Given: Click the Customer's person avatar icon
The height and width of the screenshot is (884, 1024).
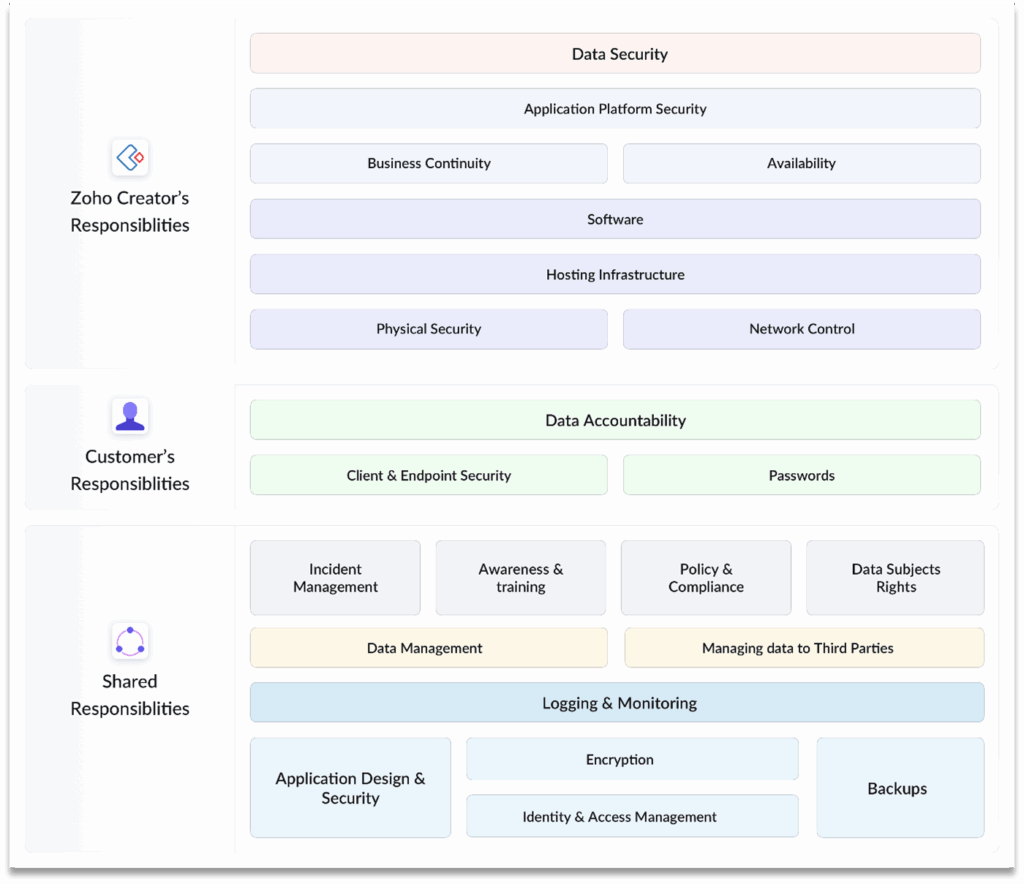Looking at the screenshot, I should pos(130,415).
